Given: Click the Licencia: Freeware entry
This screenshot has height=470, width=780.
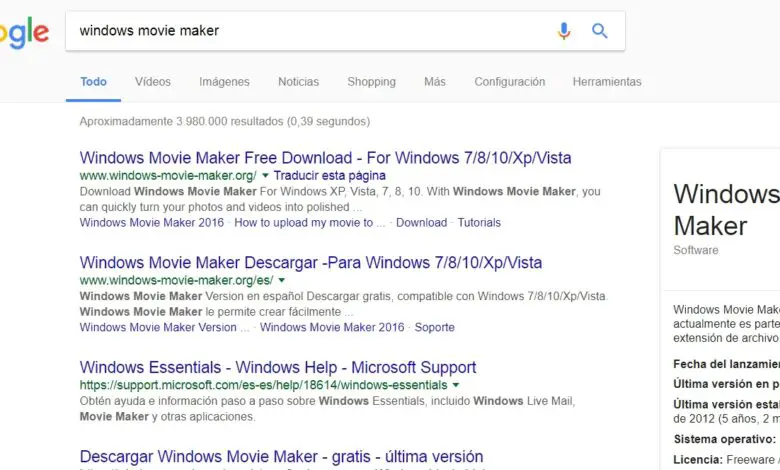Looking at the screenshot, I should click(726, 460).
